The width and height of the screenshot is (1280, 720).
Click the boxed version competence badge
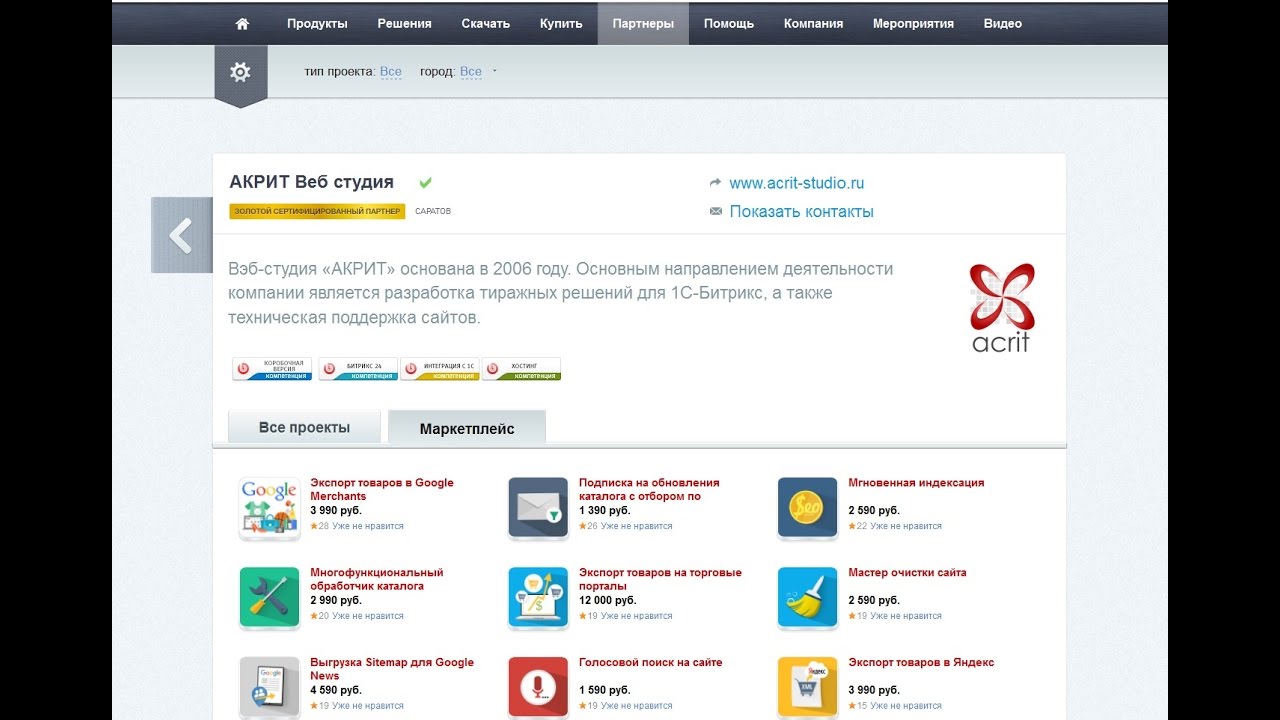272,369
